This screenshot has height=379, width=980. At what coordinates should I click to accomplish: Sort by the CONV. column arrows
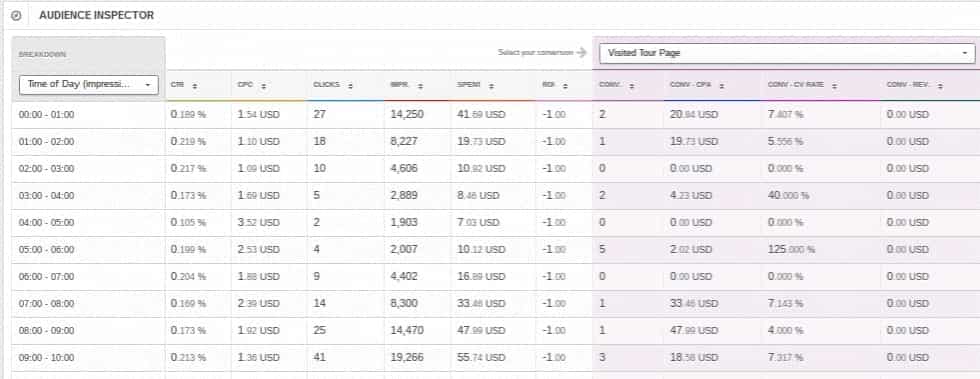pos(631,86)
